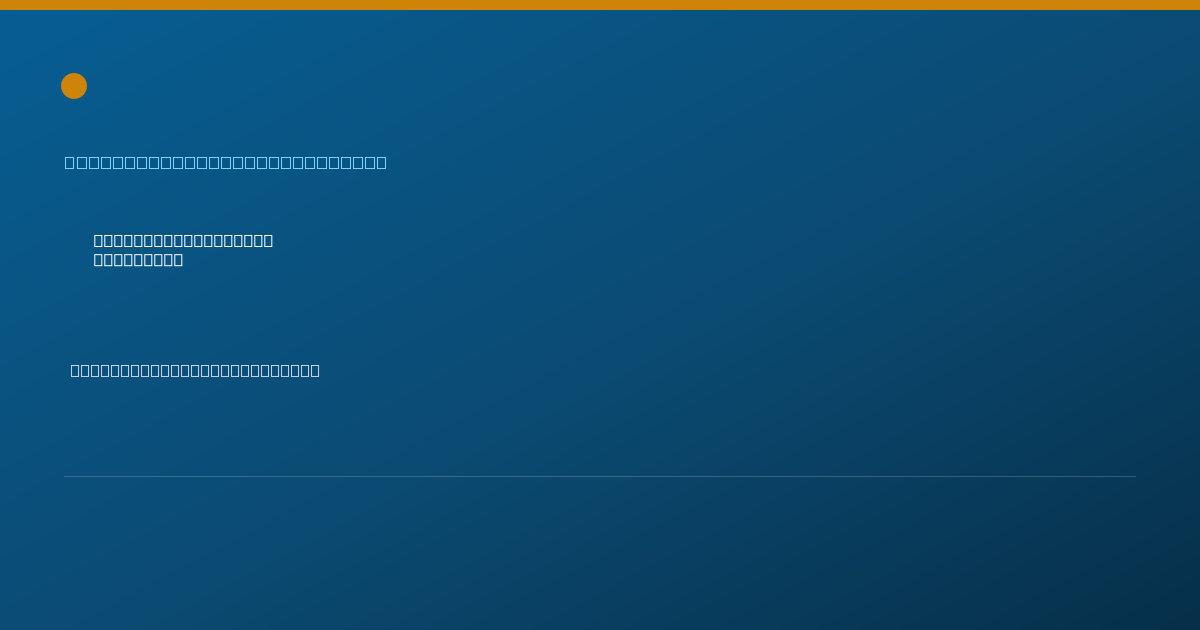Click the orange circle icon
Image resolution: width=1200 pixels, height=630 pixels.
tap(74, 86)
